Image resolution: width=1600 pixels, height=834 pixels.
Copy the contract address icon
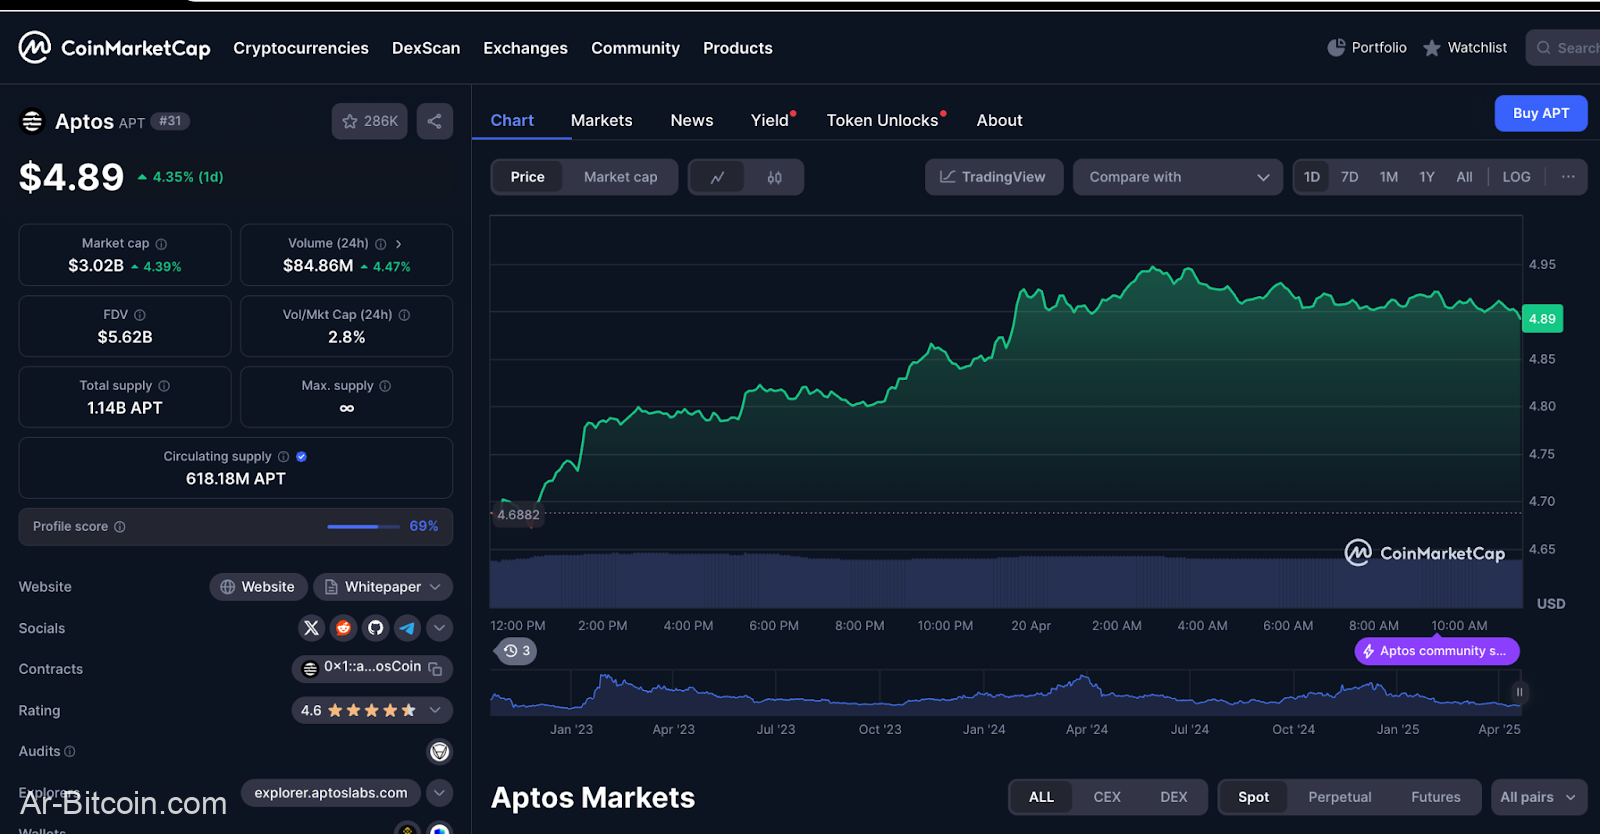[x=435, y=669]
